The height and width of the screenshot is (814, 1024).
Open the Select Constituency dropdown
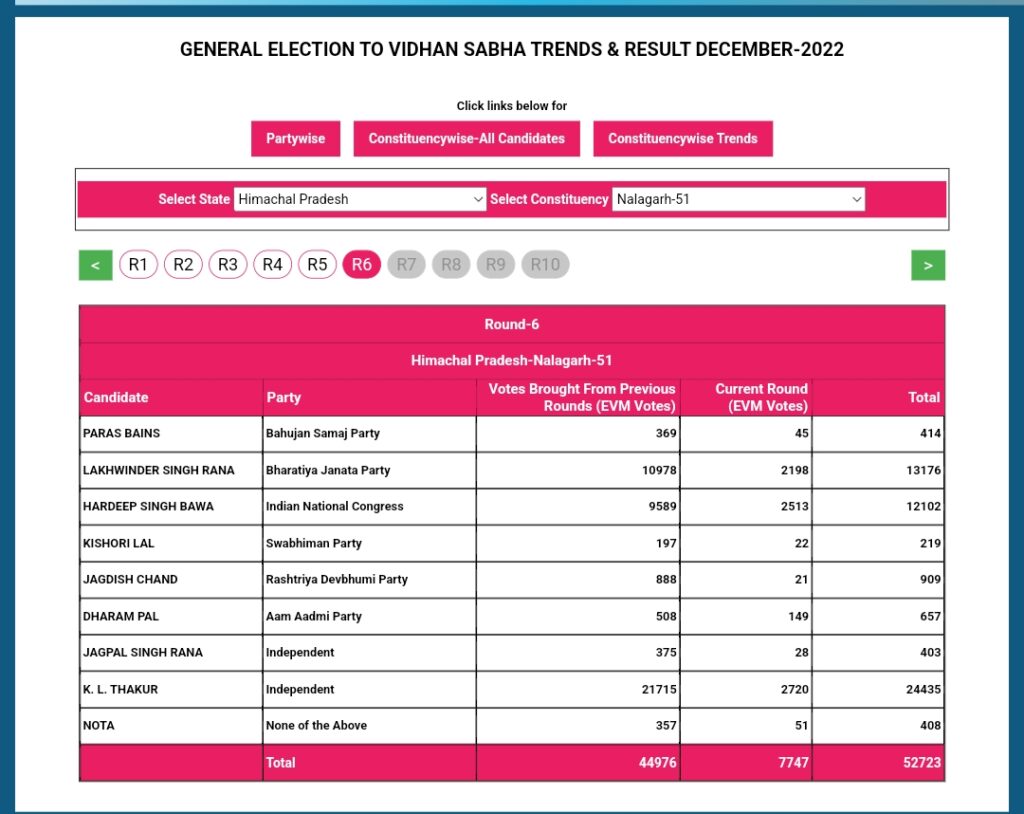click(x=738, y=199)
